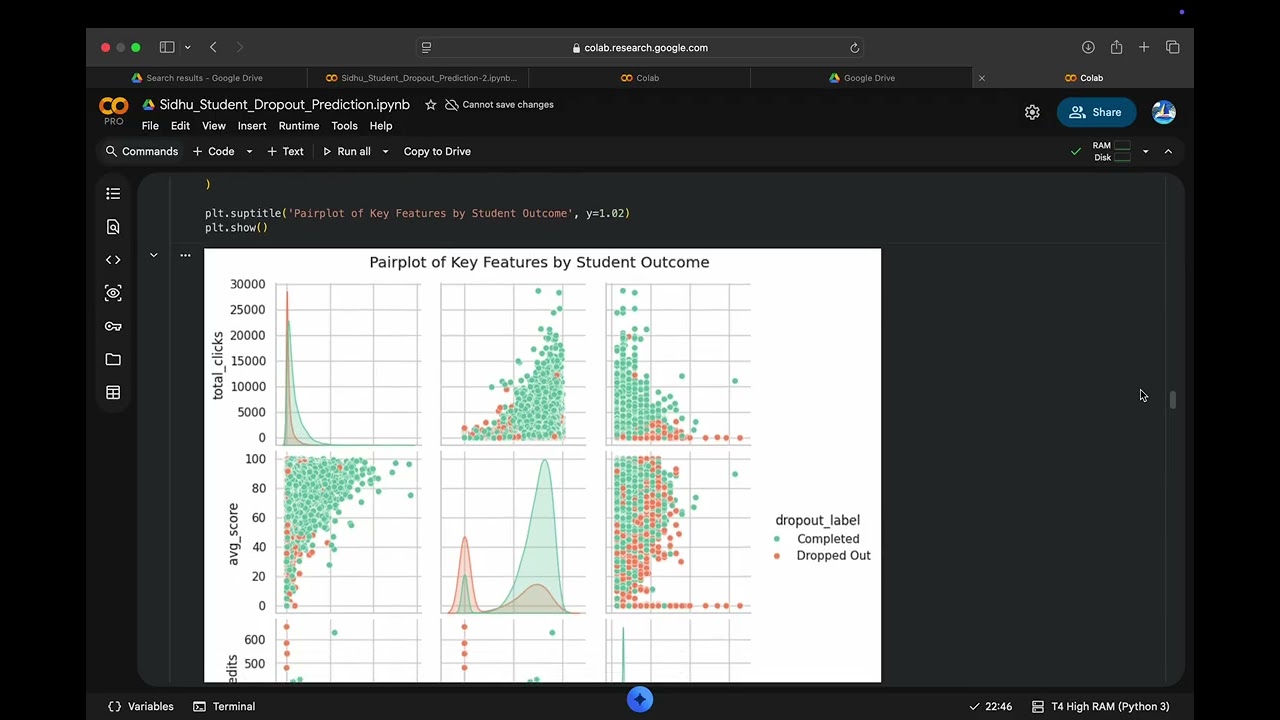Switch to the Search results - Google Drive tab
Viewport: 1280px width, 720px height.
[x=197, y=78]
